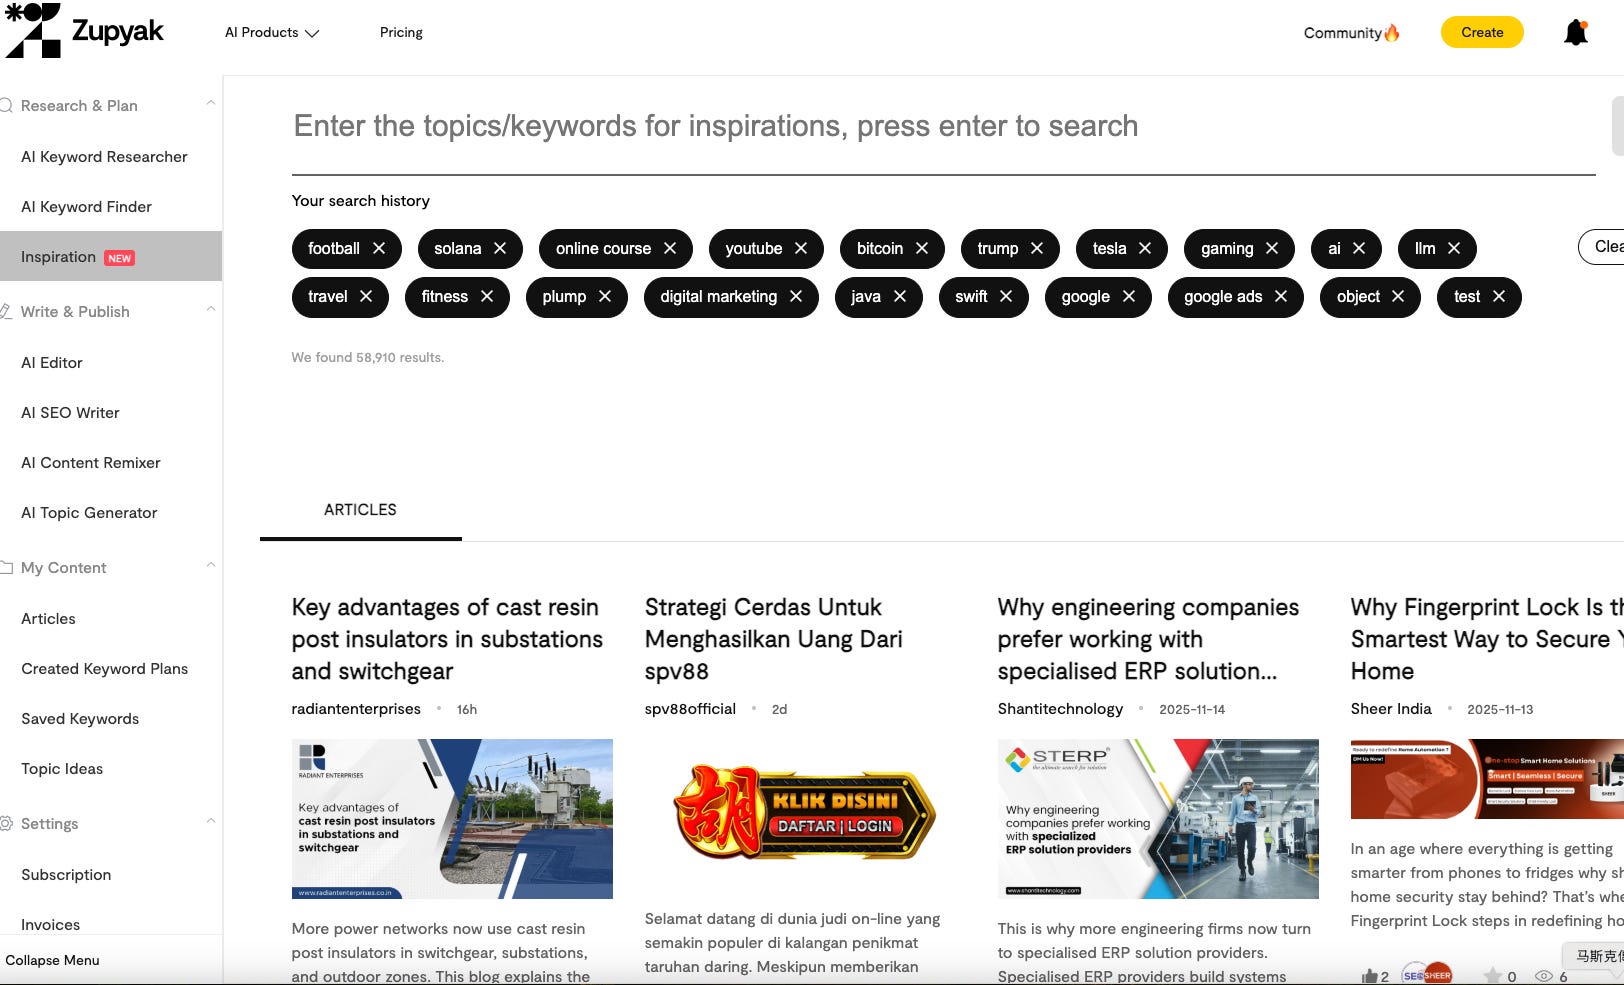Remove the football search chip

click(379, 248)
